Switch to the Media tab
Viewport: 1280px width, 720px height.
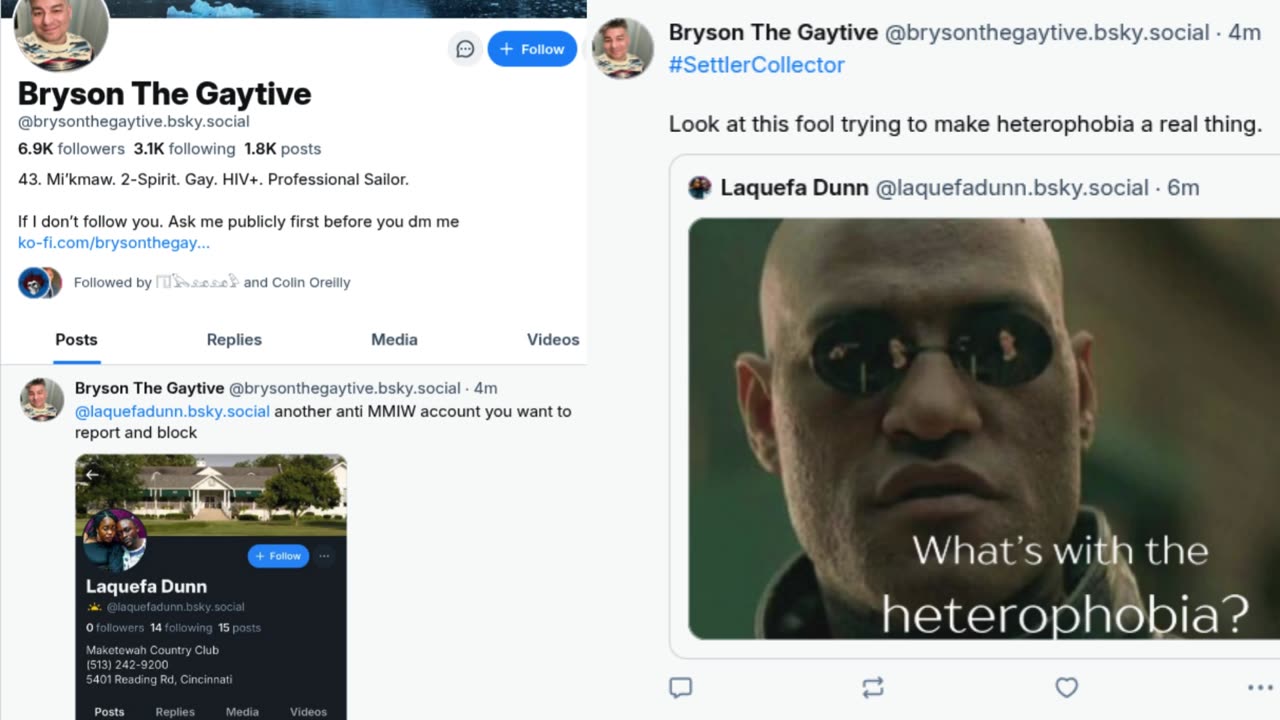[394, 340]
